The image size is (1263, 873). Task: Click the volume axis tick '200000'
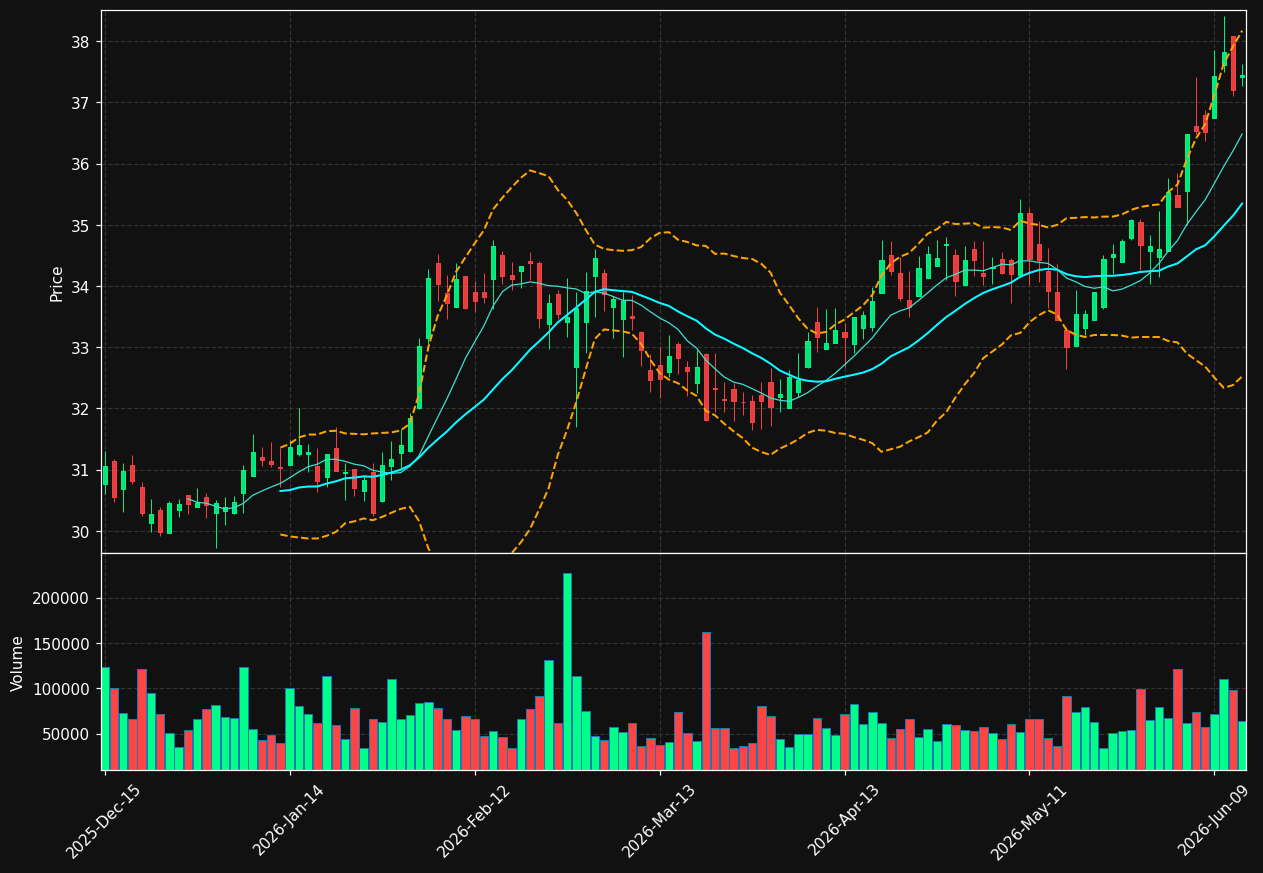[x=62, y=599]
